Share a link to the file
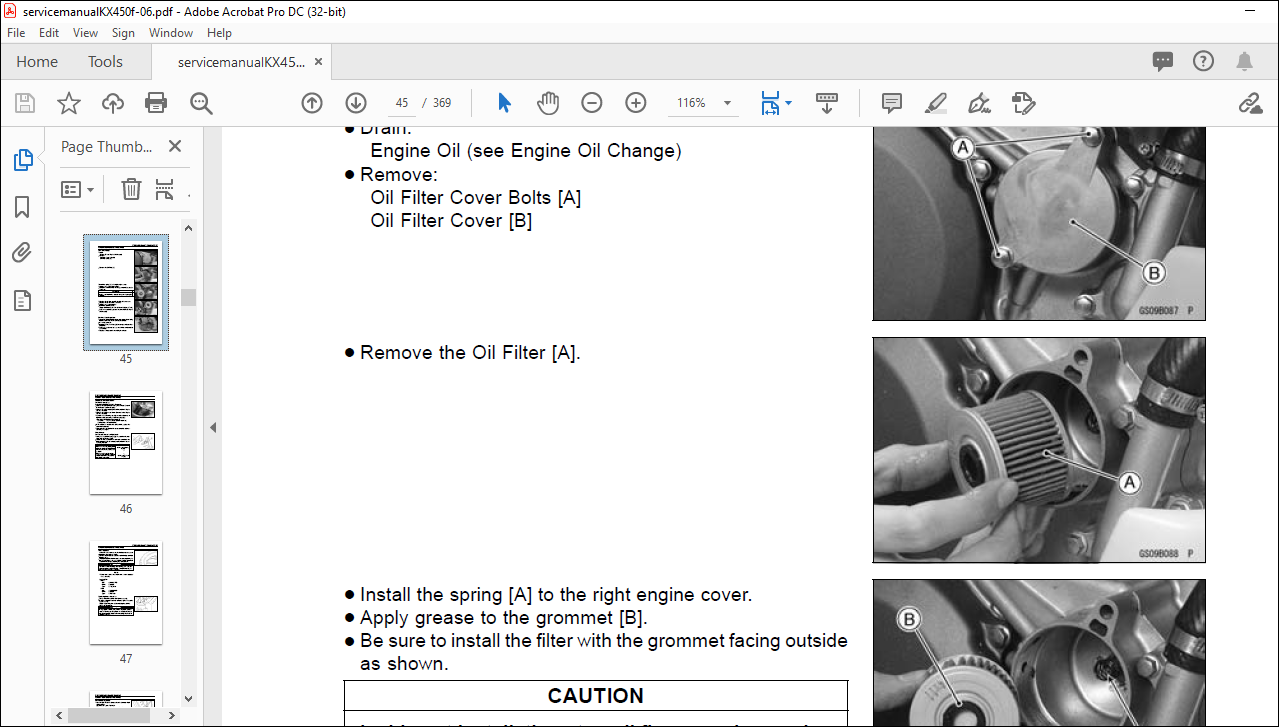 (x=1250, y=103)
